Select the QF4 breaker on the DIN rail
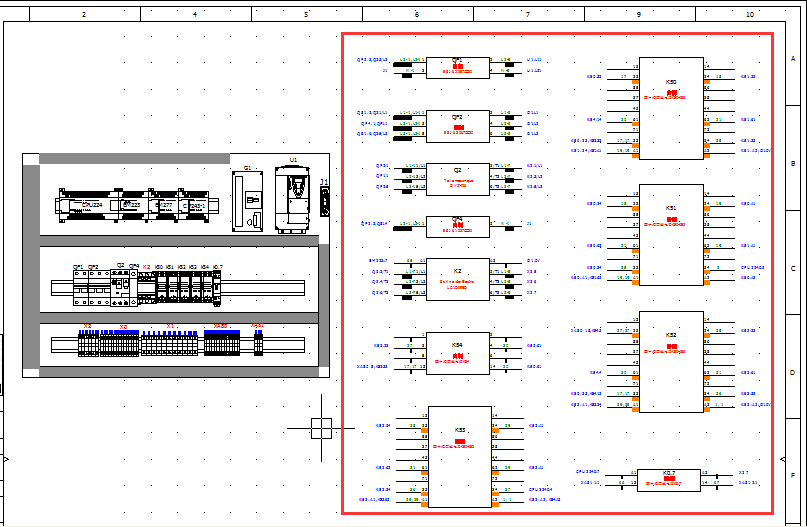Viewport: 807px width, 527px height. tap(134, 288)
